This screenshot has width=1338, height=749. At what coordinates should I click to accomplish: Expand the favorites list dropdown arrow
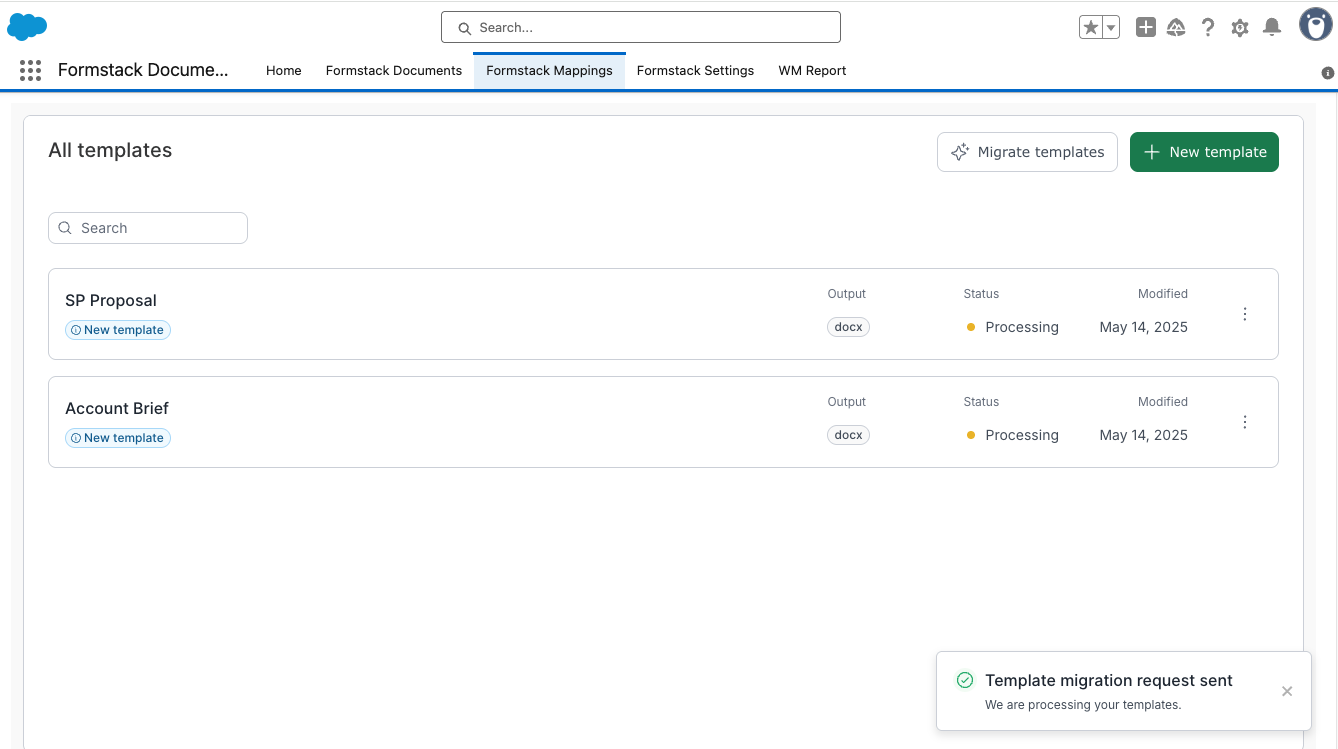click(x=1111, y=28)
